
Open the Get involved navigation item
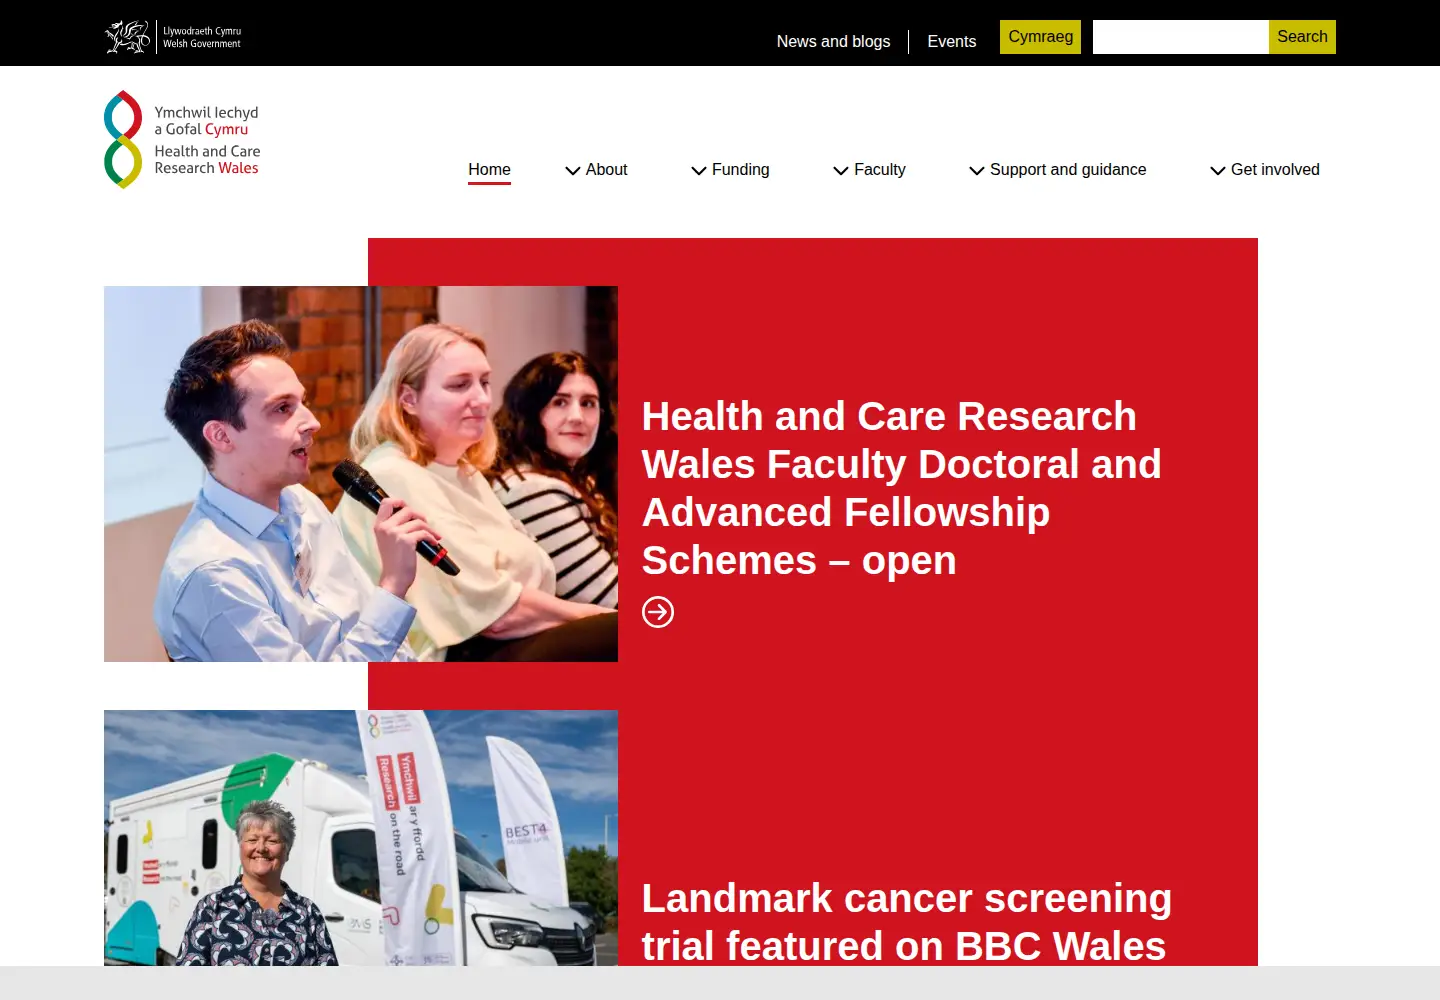point(1275,170)
